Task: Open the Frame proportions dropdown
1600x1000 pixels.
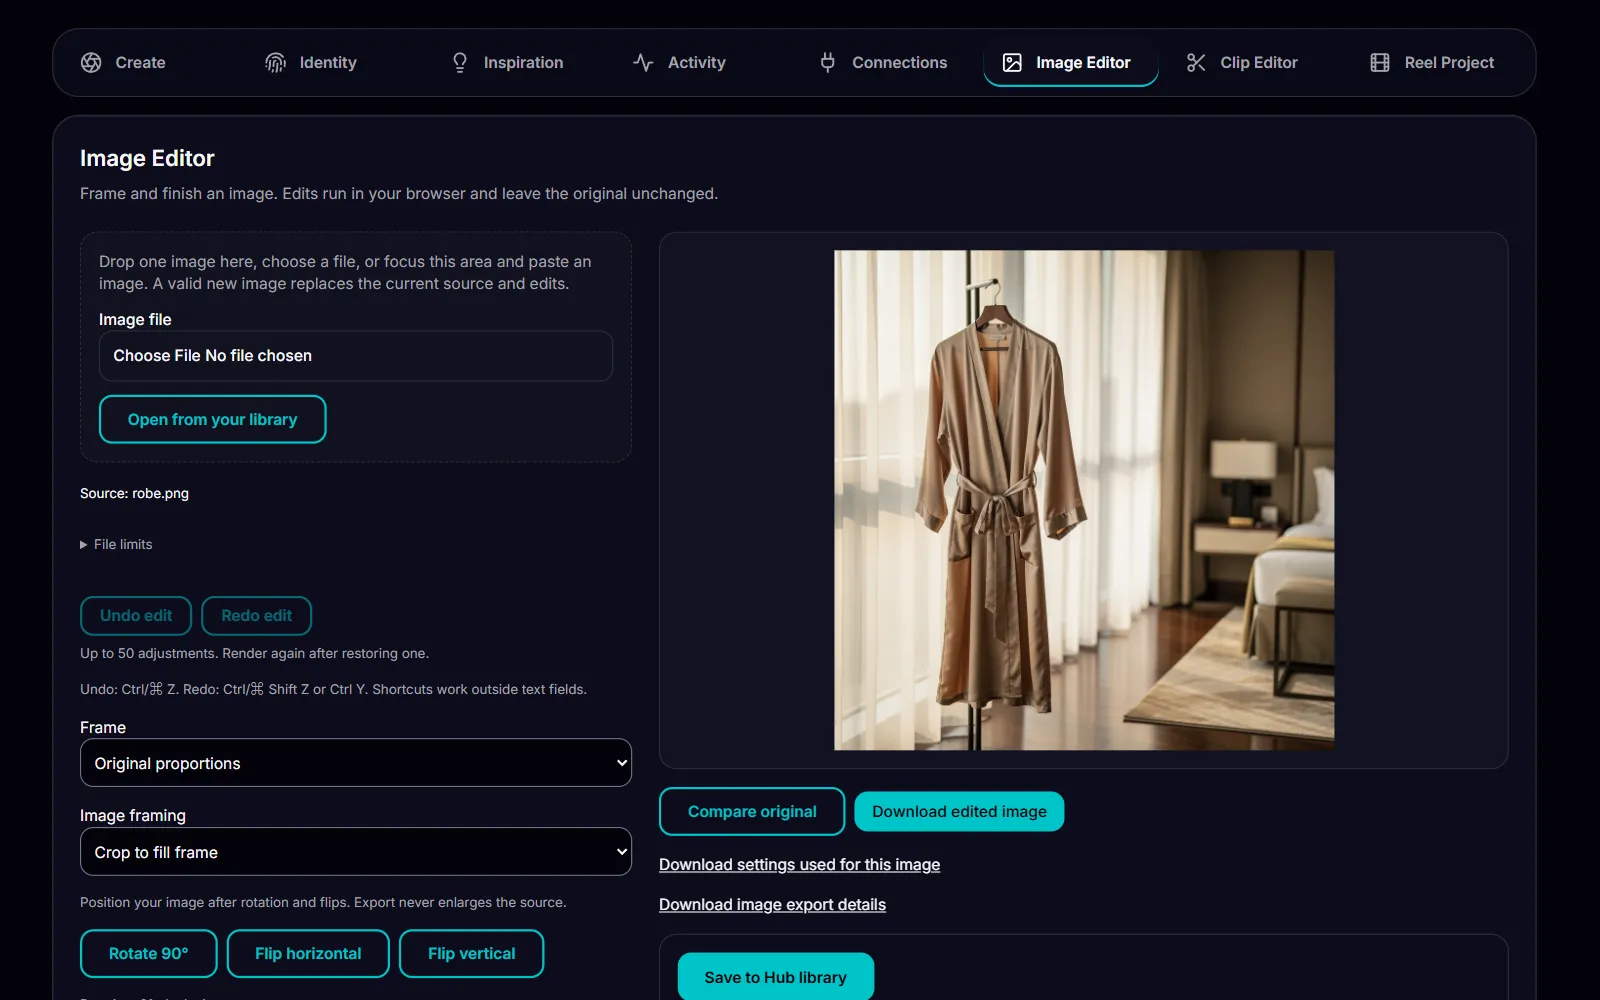Action: coord(356,763)
